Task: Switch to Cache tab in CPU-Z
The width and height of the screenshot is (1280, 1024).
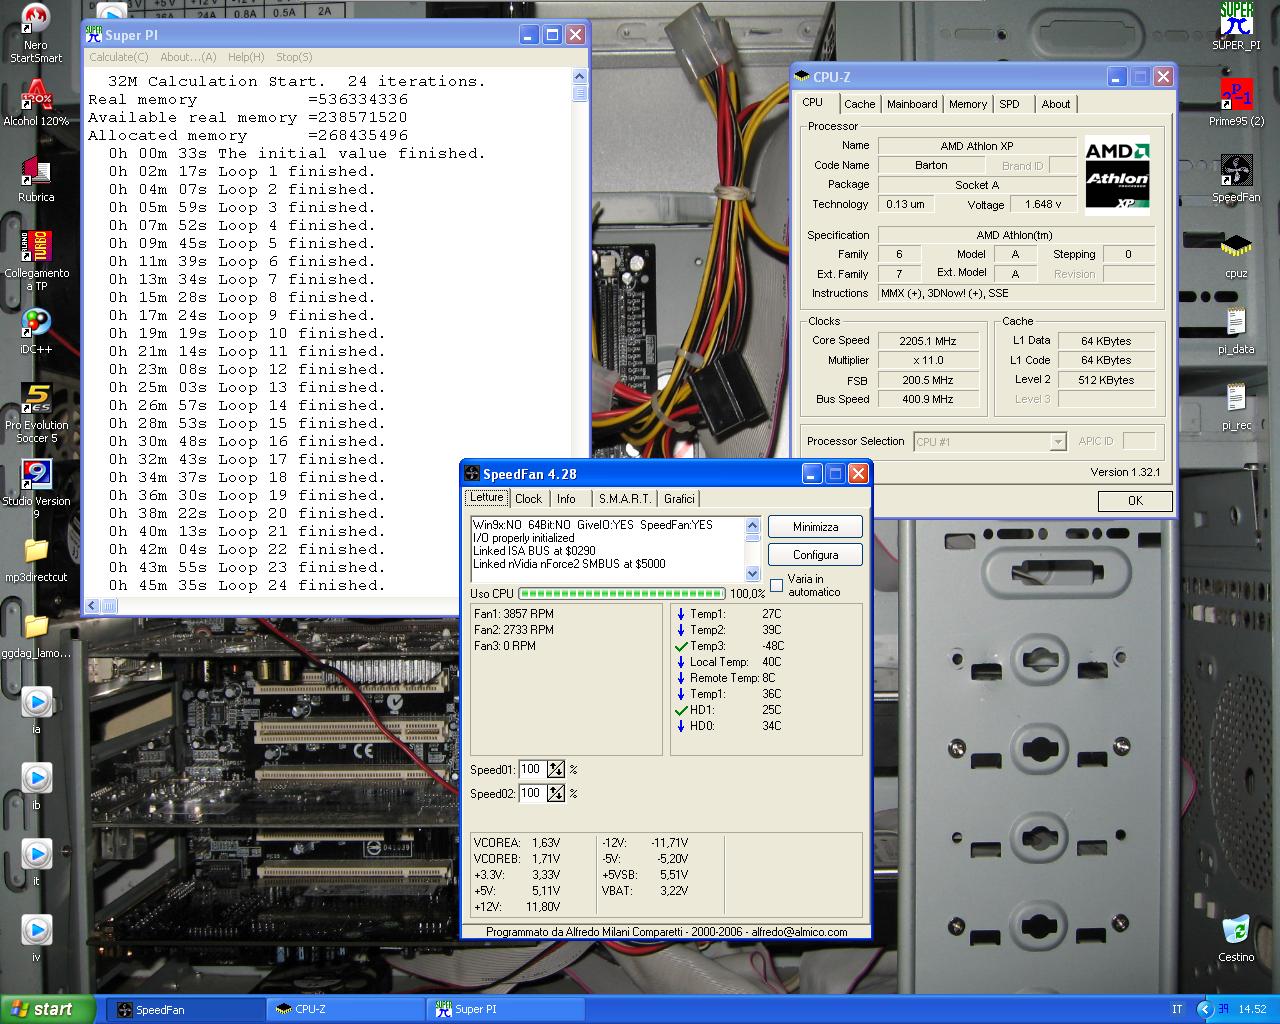Action: click(x=859, y=104)
